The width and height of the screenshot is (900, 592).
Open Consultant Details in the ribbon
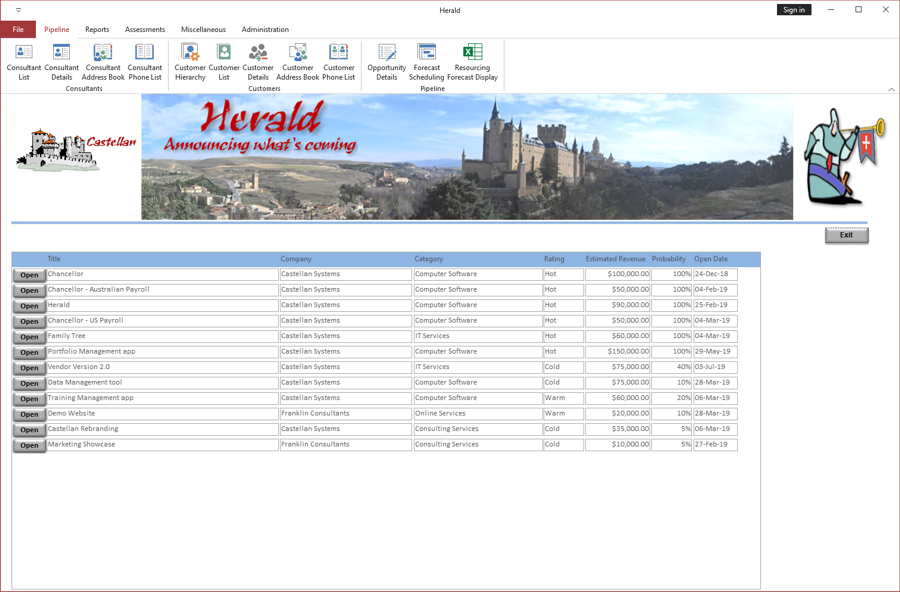[61, 62]
